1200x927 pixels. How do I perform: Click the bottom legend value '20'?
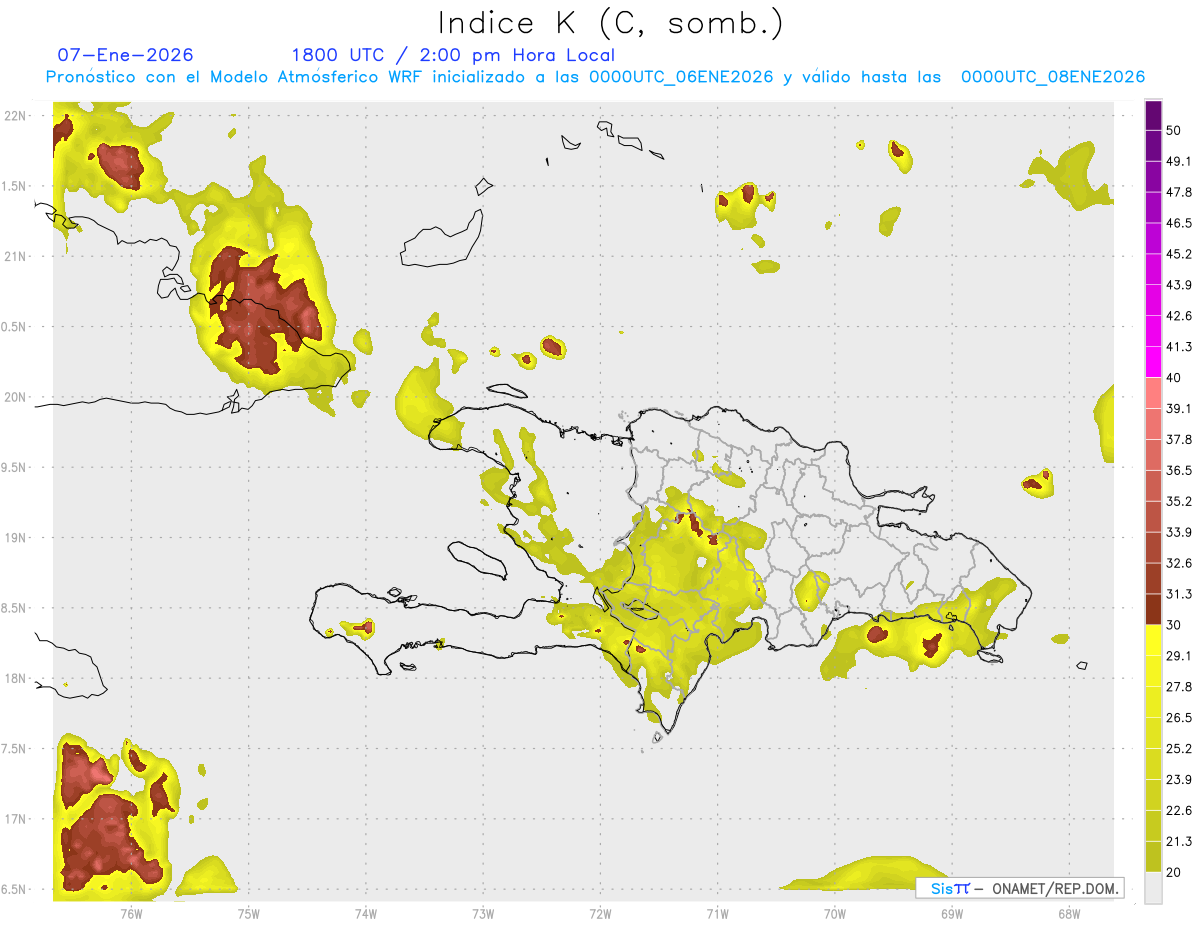1174,872
